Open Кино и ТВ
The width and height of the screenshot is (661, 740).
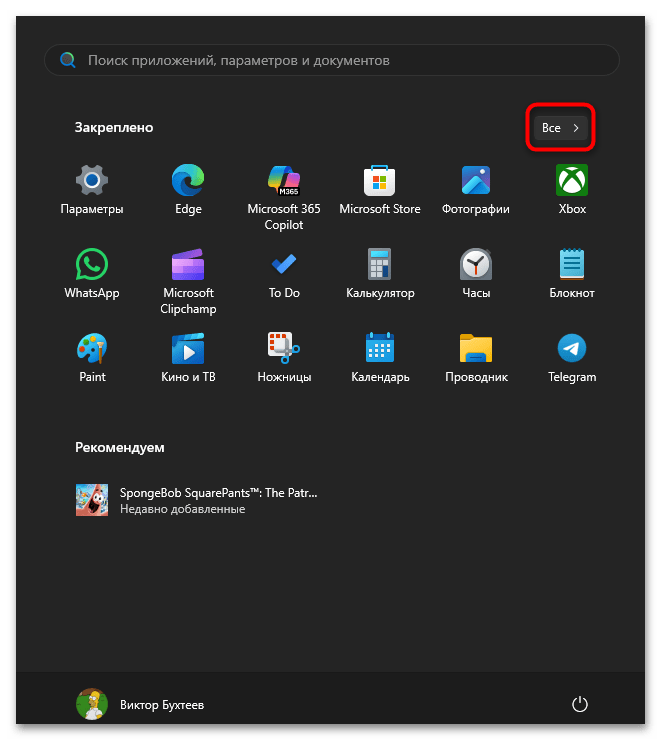[188, 358]
